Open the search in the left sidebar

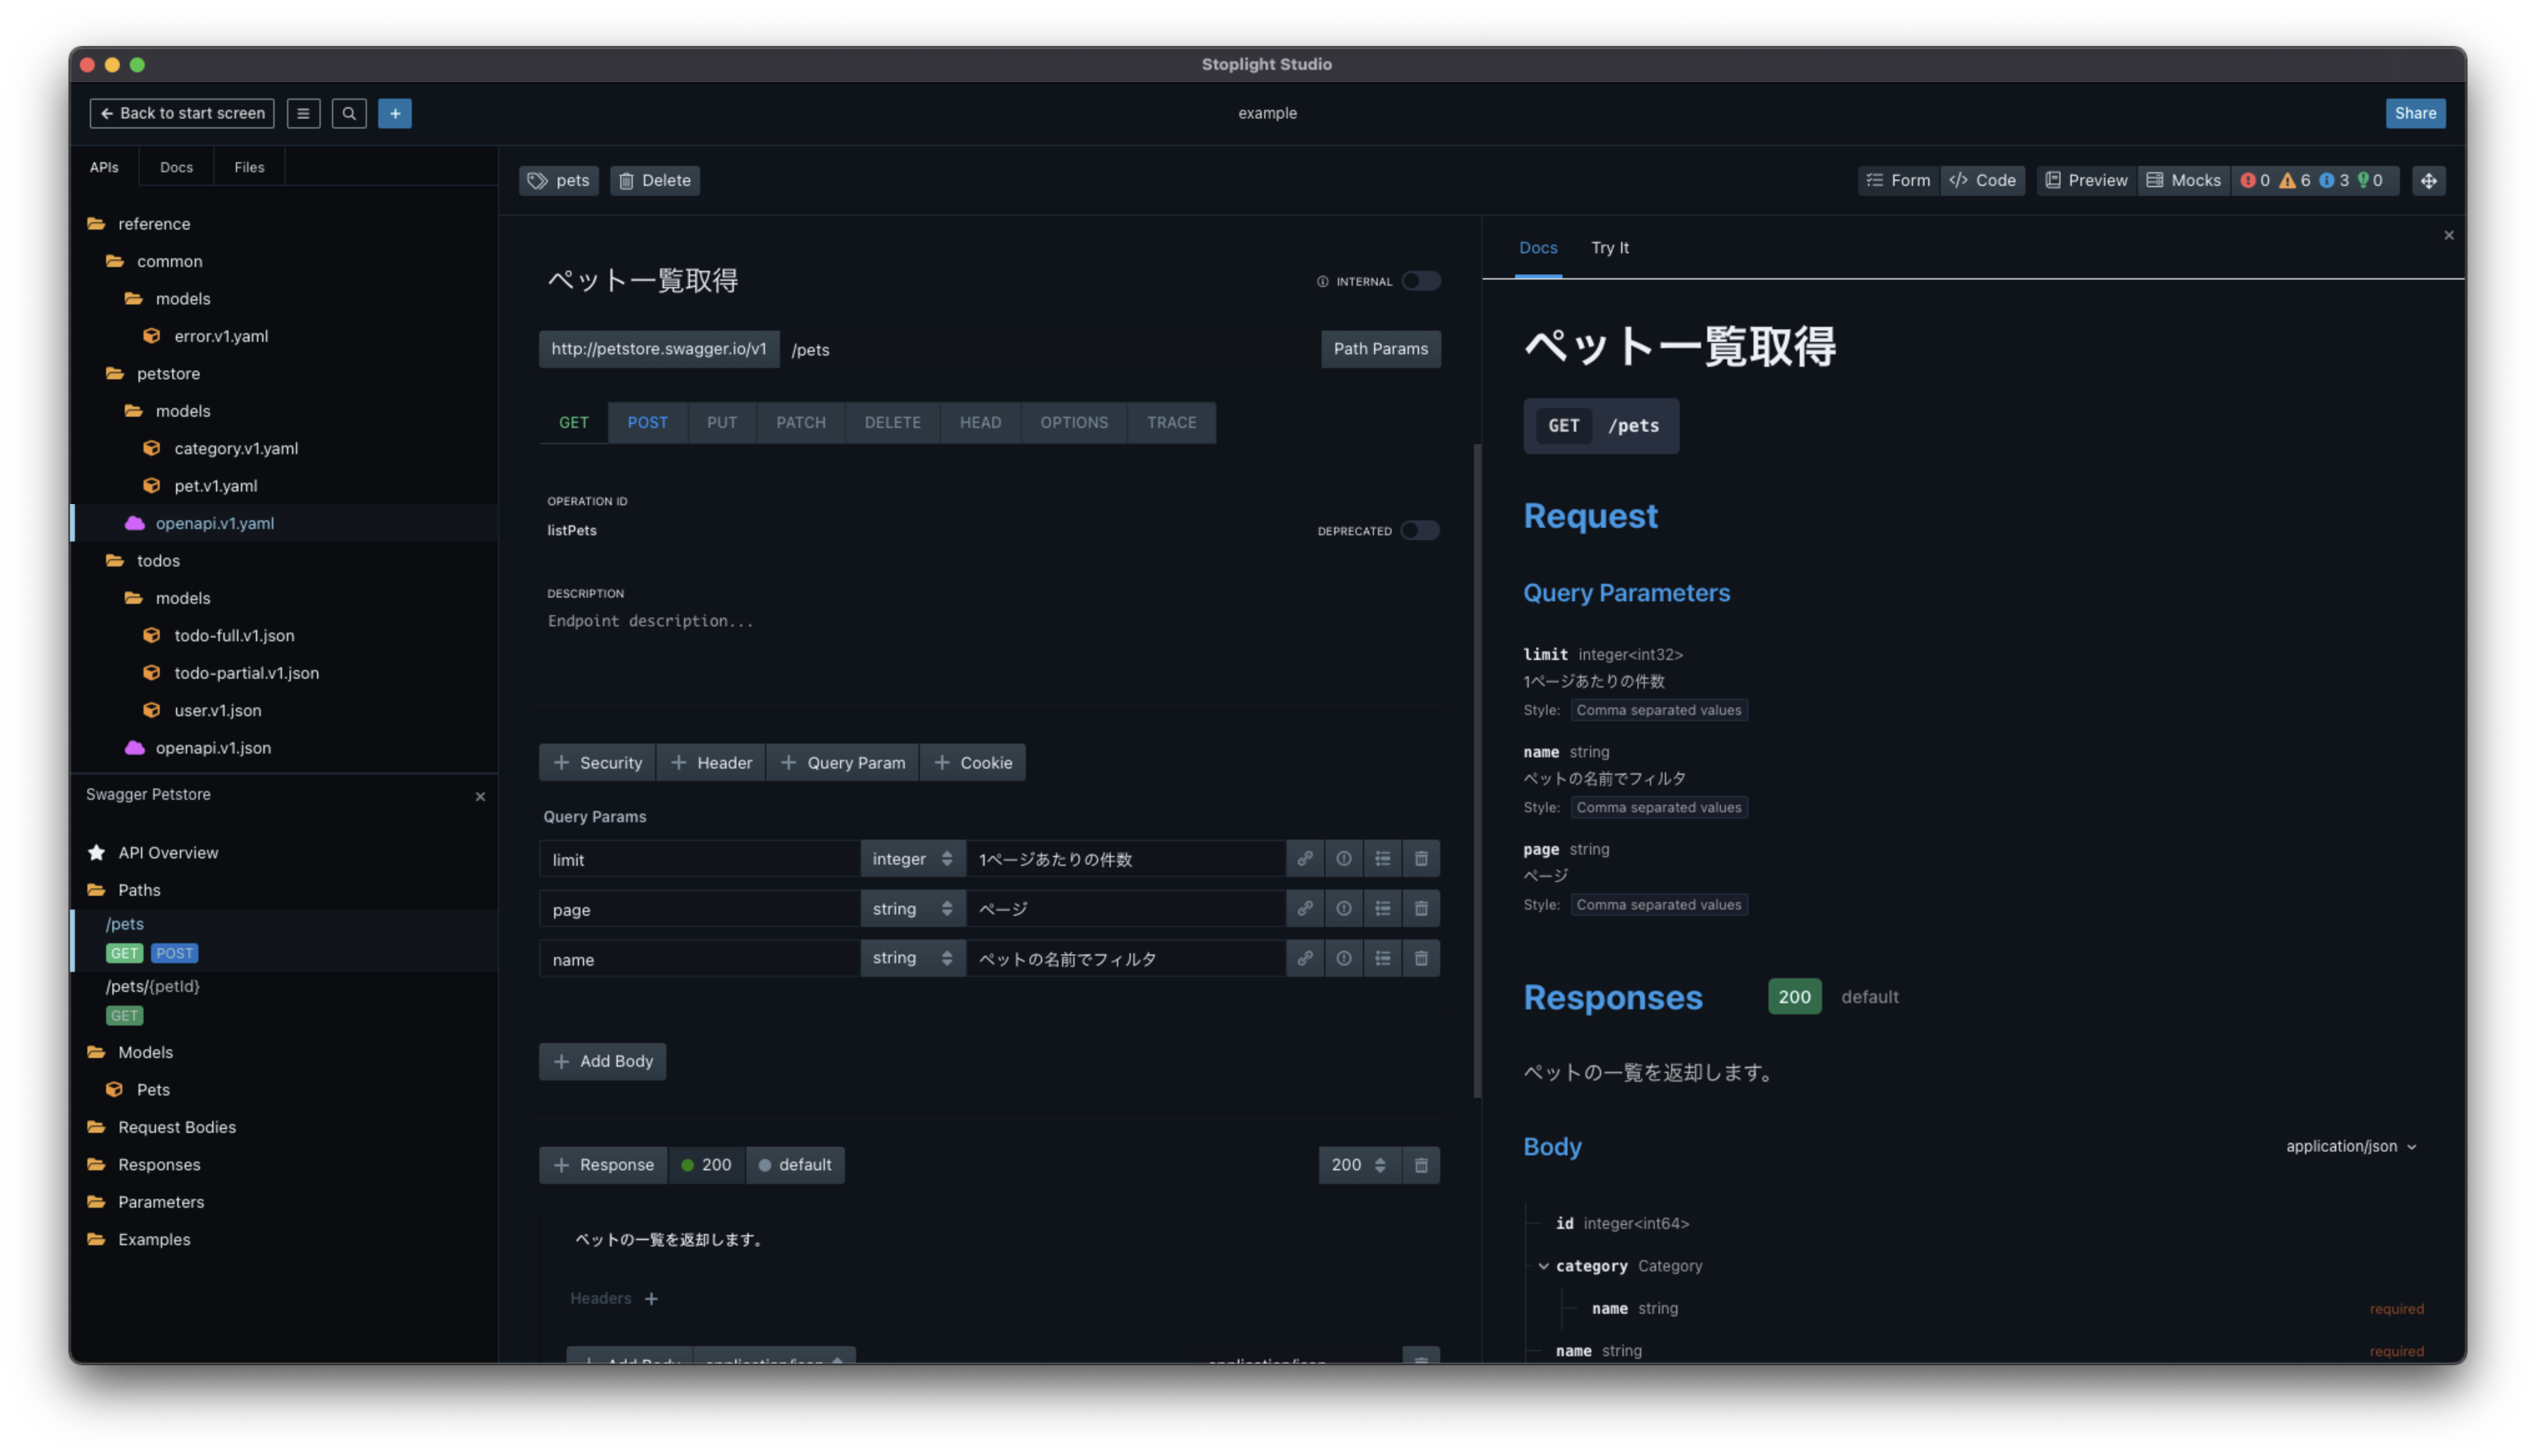click(x=349, y=113)
